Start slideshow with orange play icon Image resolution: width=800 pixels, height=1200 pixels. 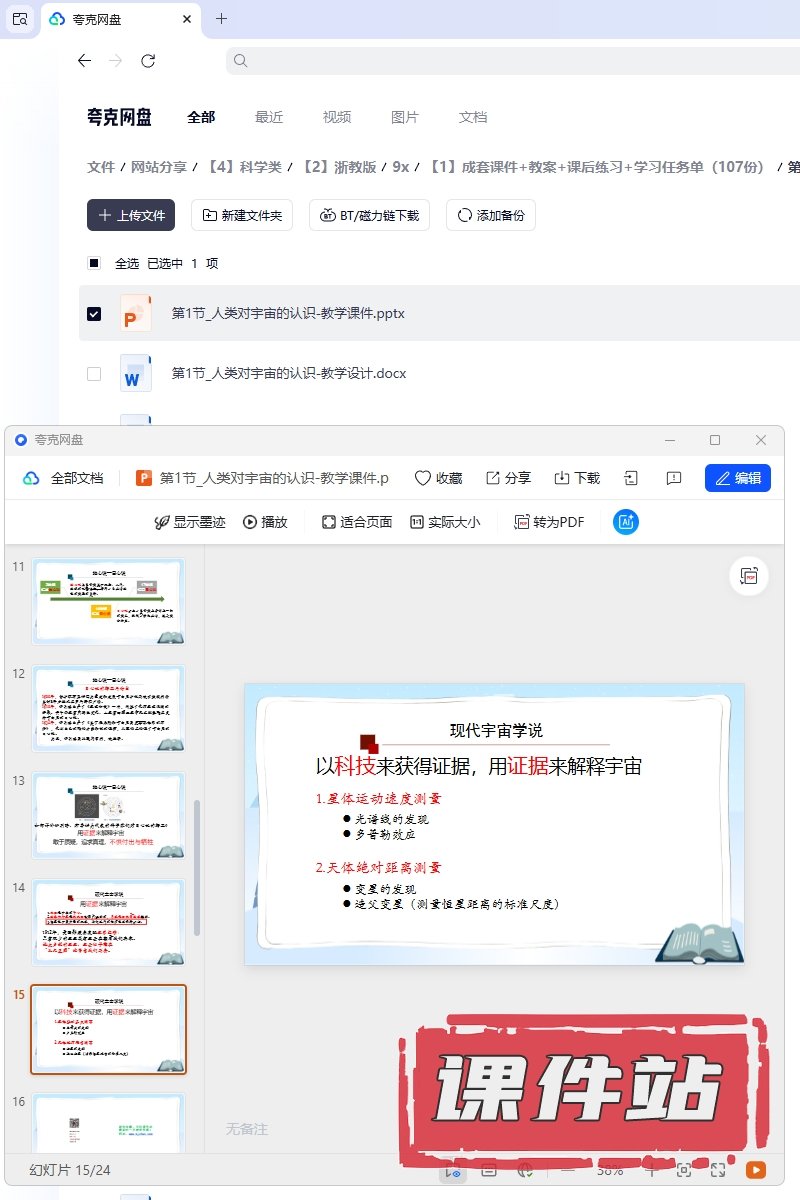tap(756, 1170)
